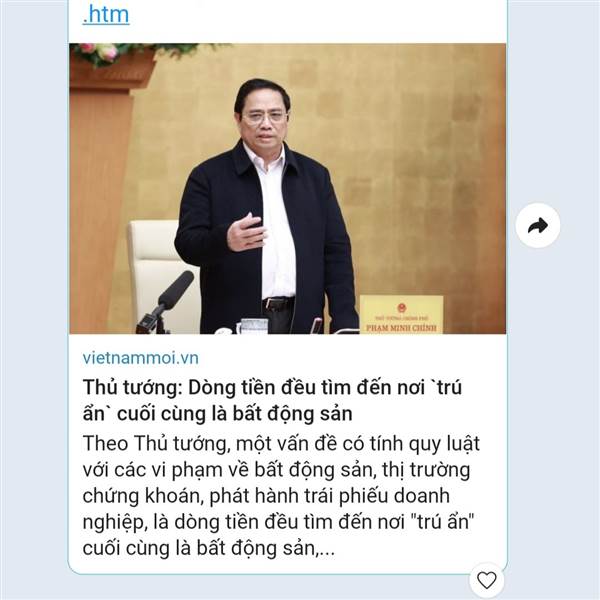Image resolution: width=600 pixels, height=600 pixels.
Task: Click the description line beginning "với các vi phạm"
Action: pos(276,470)
